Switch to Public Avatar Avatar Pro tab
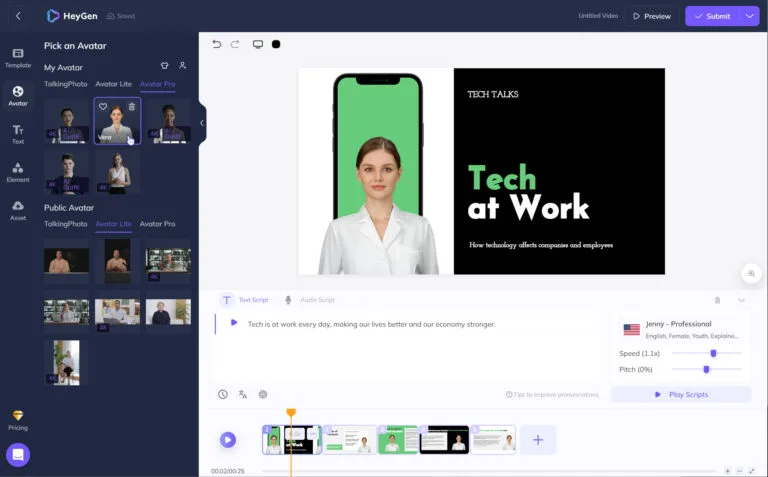Image resolution: width=768 pixels, height=477 pixels. coord(158,224)
